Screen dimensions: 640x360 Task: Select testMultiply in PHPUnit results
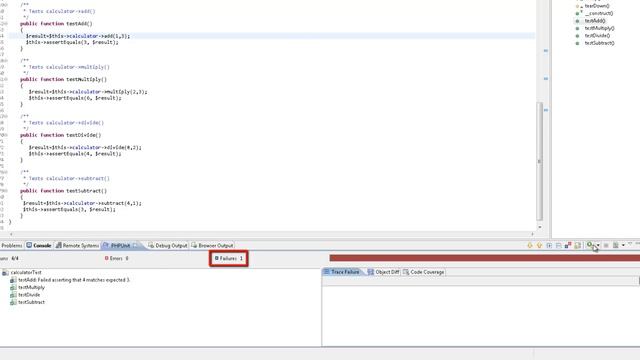point(31,287)
